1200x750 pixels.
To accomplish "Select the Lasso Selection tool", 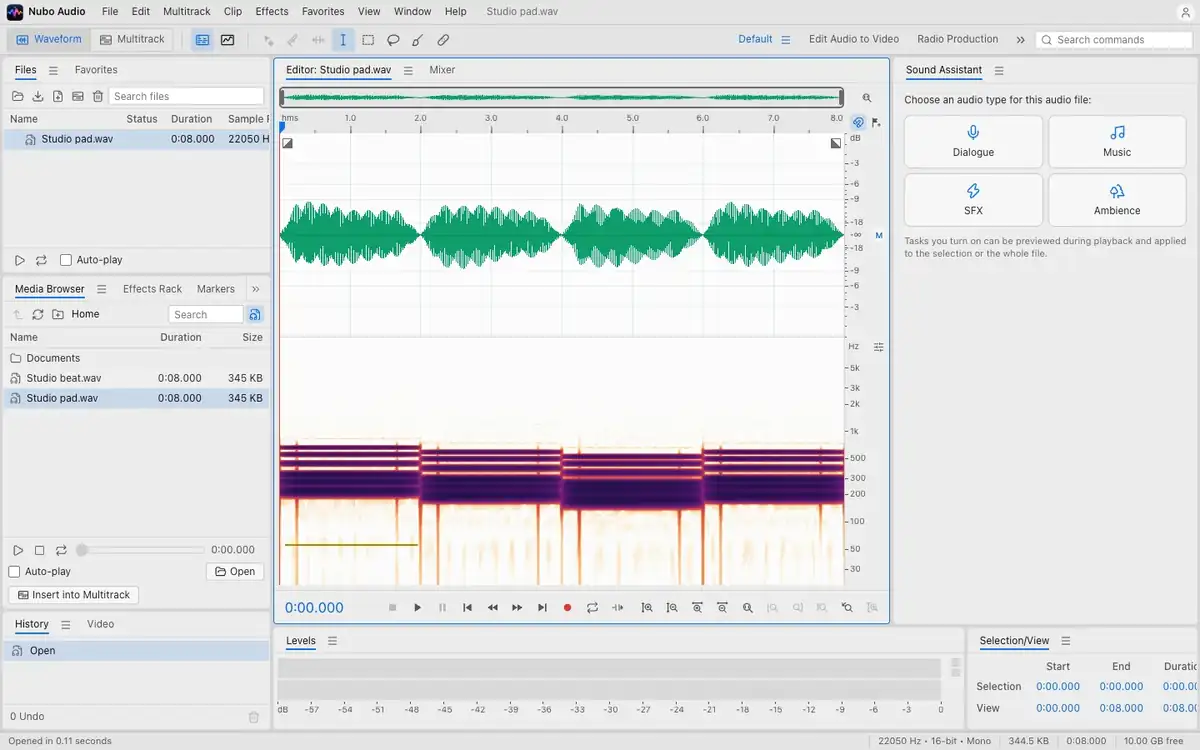I will [x=393, y=40].
